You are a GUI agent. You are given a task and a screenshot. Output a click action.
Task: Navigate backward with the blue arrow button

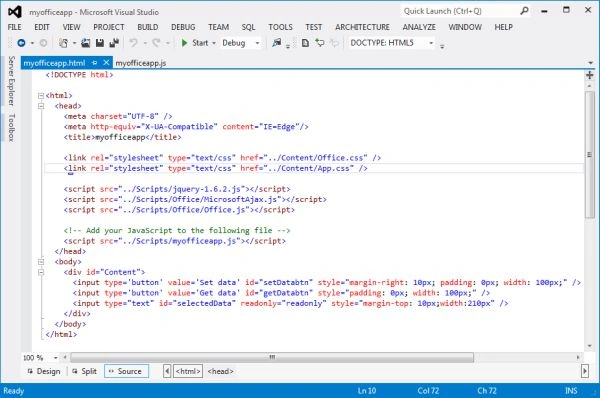click(21, 43)
